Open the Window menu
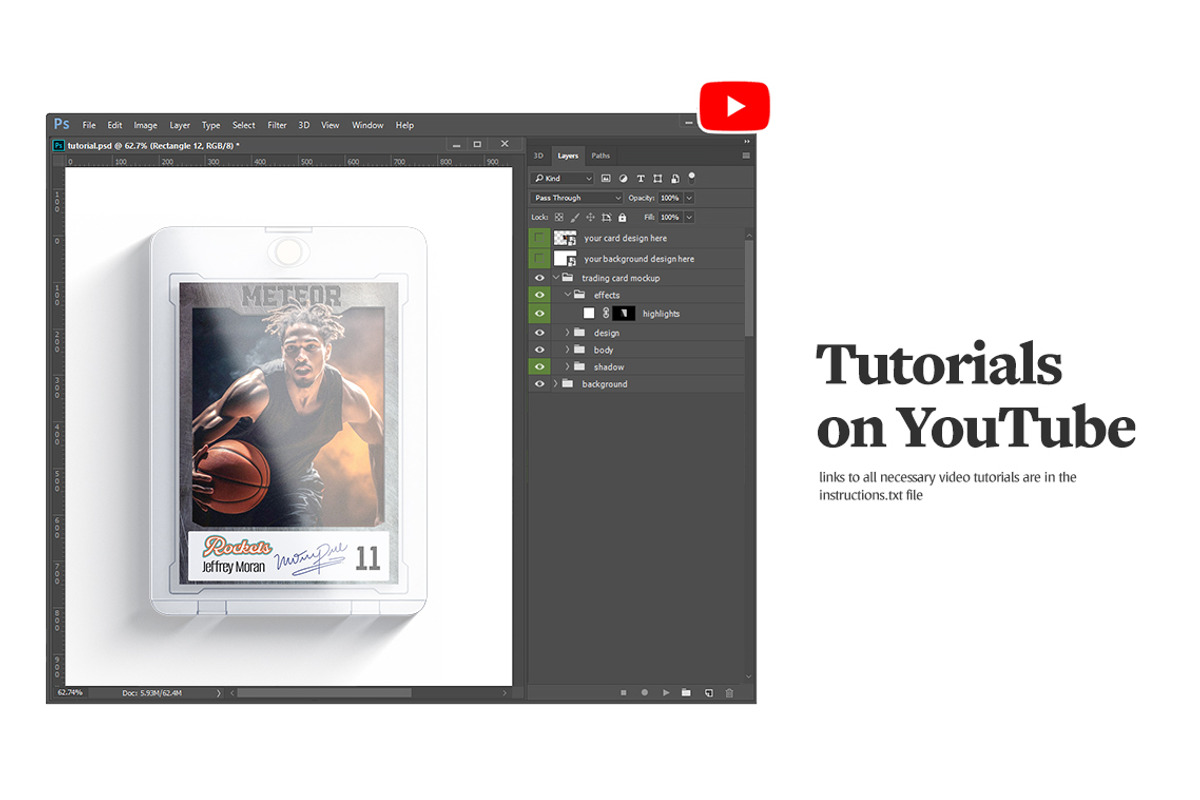 click(x=367, y=125)
